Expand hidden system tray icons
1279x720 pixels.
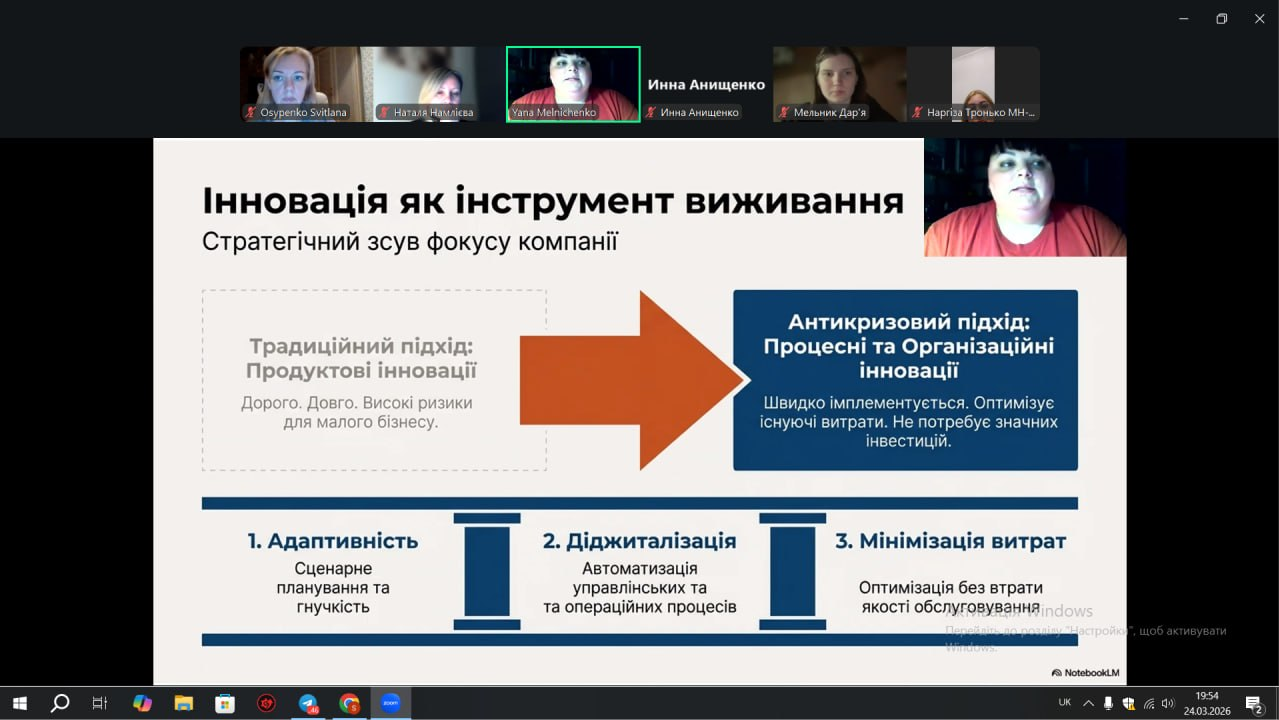tap(1089, 703)
